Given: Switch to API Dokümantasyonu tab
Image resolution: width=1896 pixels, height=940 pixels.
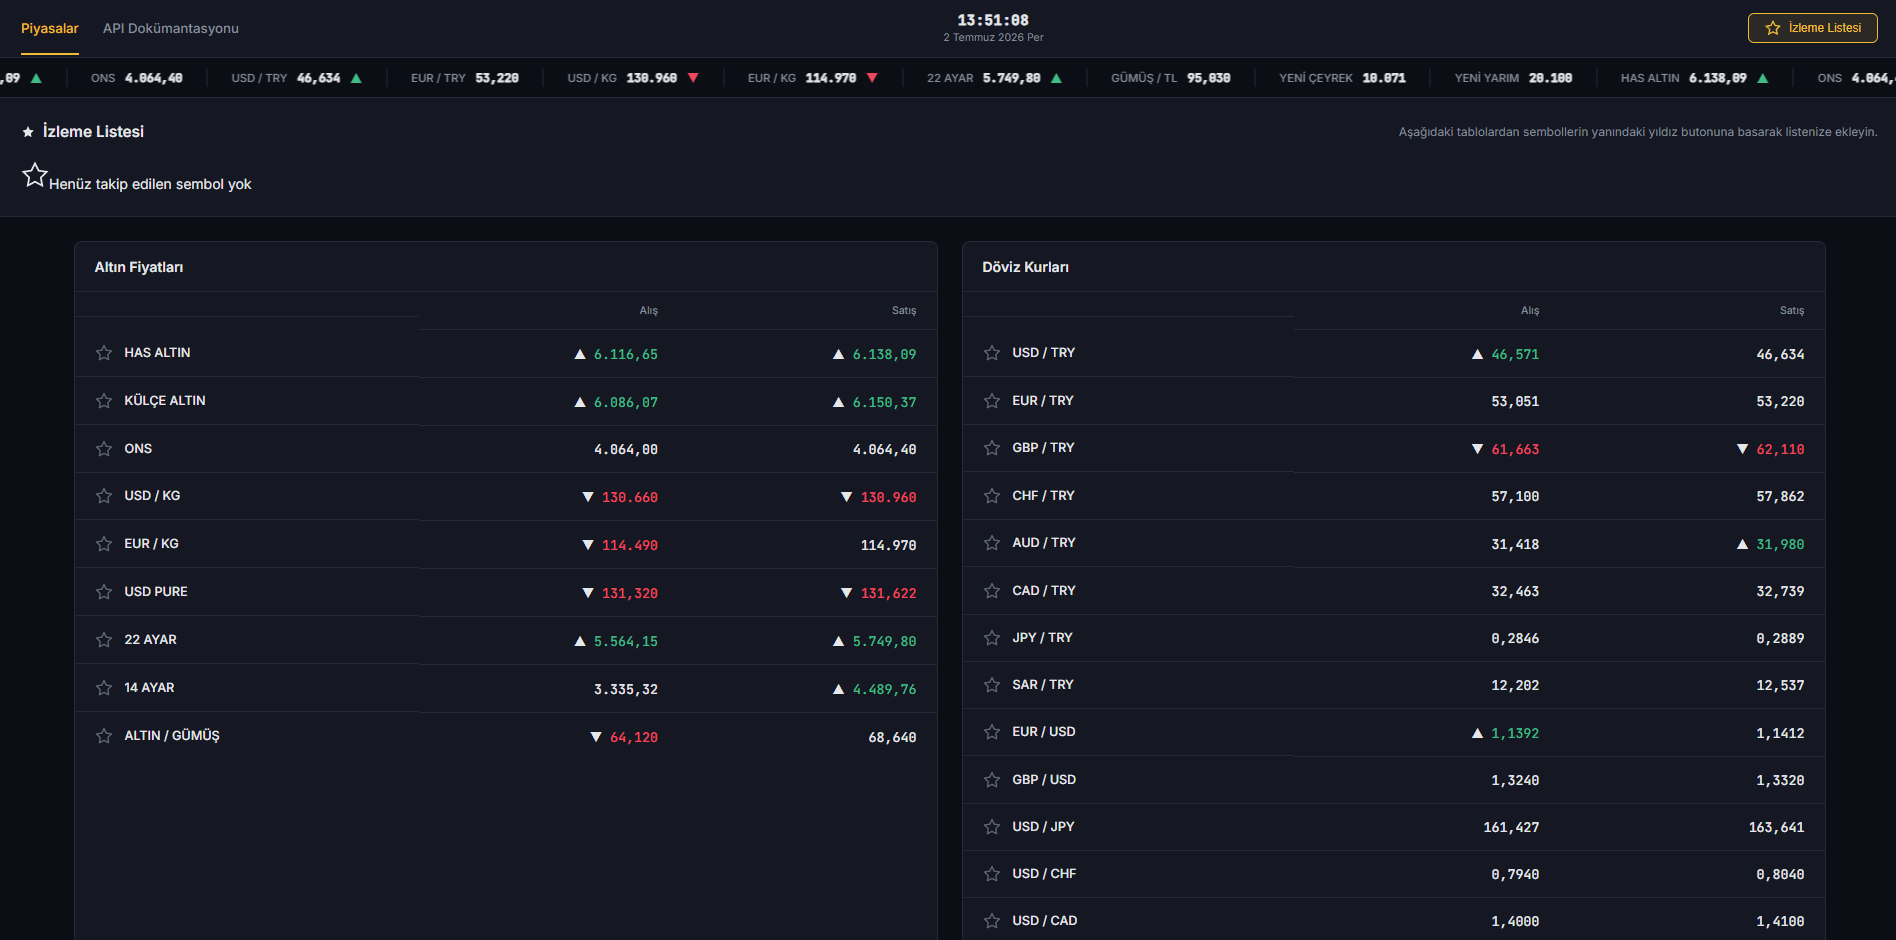Looking at the screenshot, I should 171,28.
